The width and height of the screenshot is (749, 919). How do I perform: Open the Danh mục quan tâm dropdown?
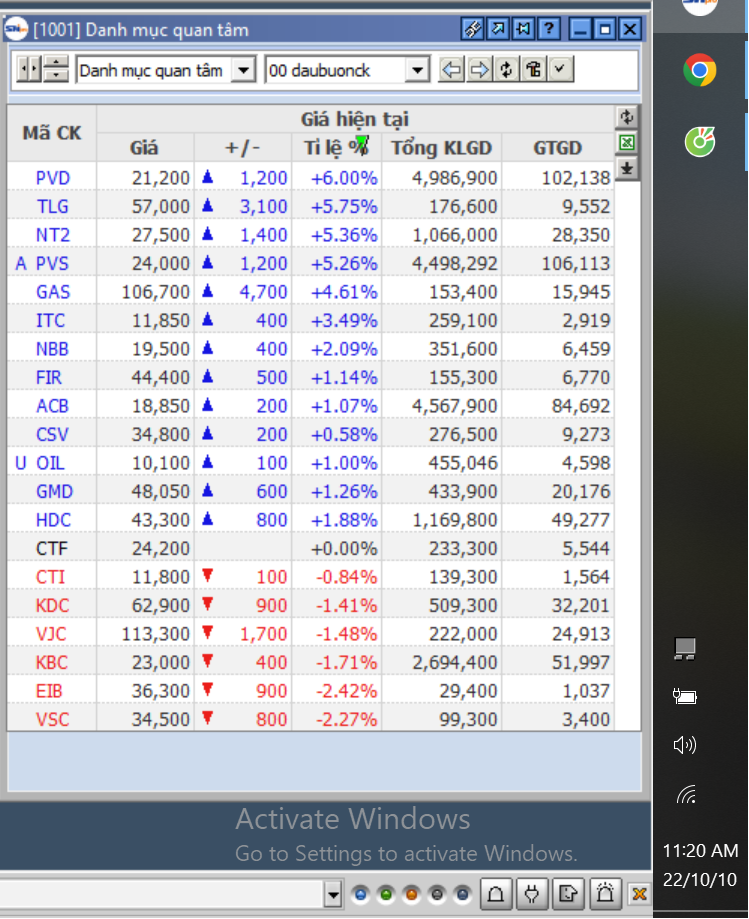[243, 70]
